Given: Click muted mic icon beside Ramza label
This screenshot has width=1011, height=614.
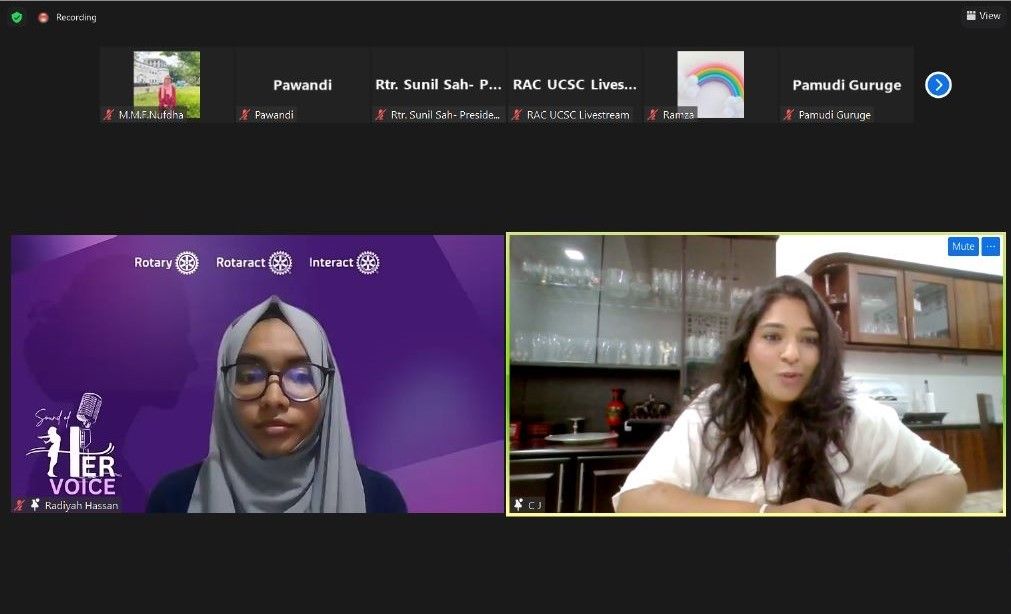Looking at the screenshot, I should click(652, 115).
